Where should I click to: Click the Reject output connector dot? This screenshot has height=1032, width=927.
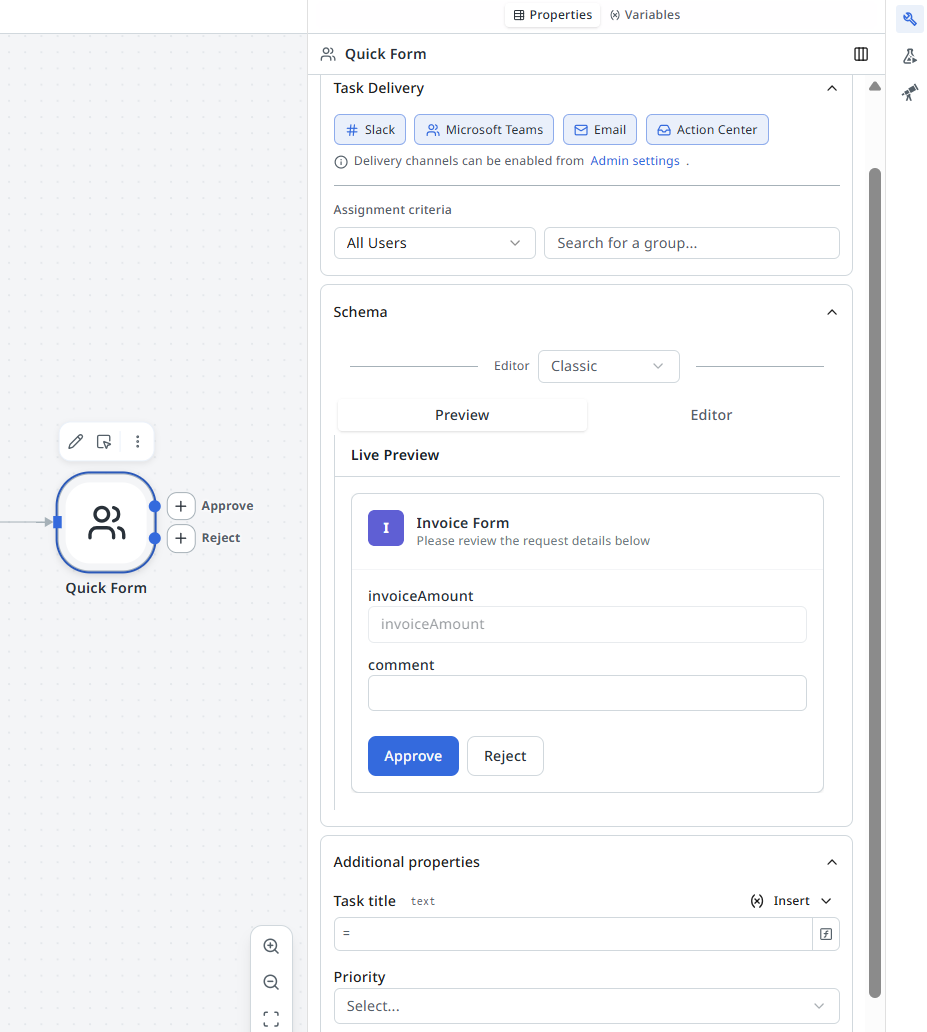(x=155, y=538)
